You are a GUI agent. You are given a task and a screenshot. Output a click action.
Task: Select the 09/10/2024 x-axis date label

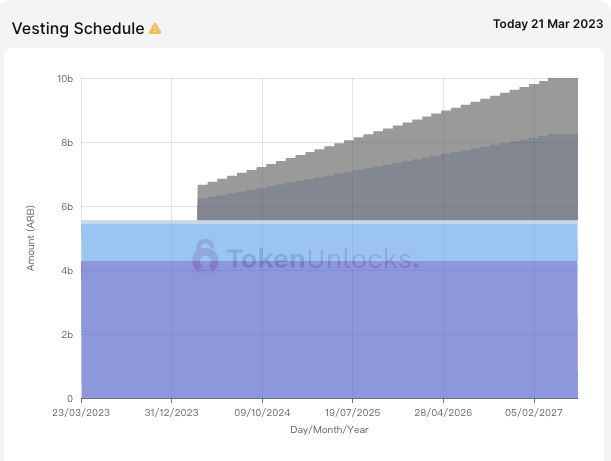(262, 412)
